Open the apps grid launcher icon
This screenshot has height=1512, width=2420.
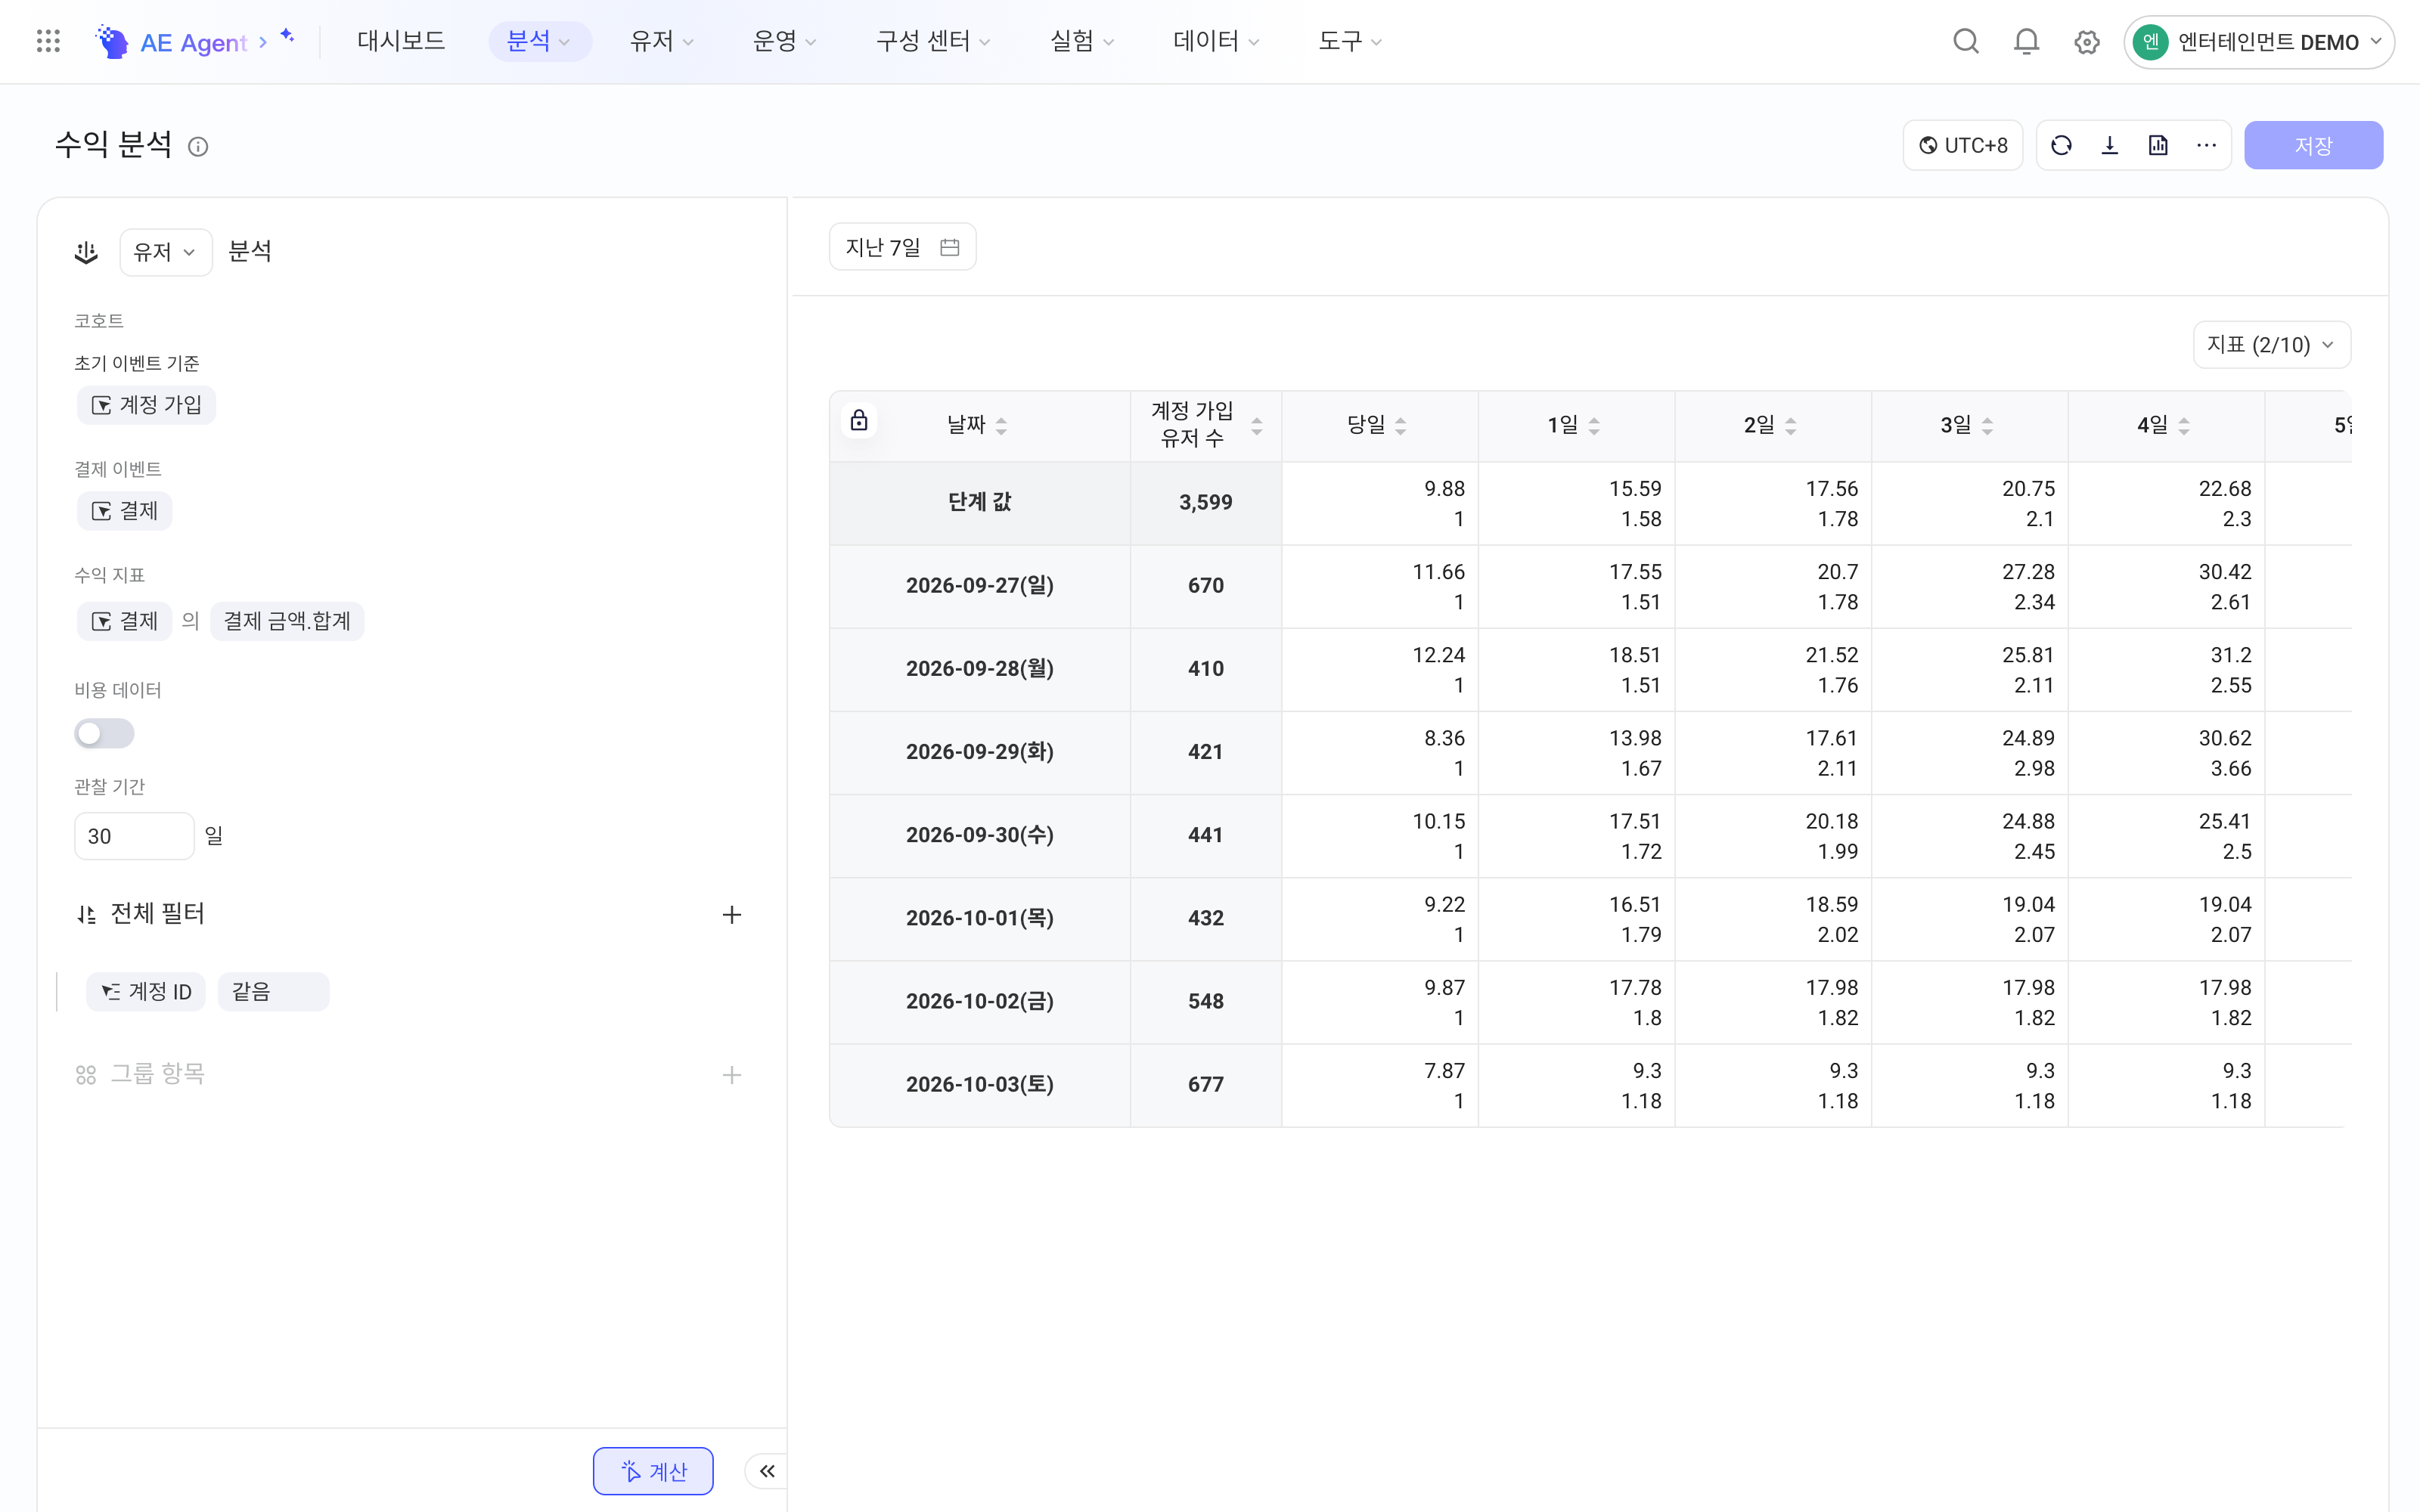click(x=48, y=41)
